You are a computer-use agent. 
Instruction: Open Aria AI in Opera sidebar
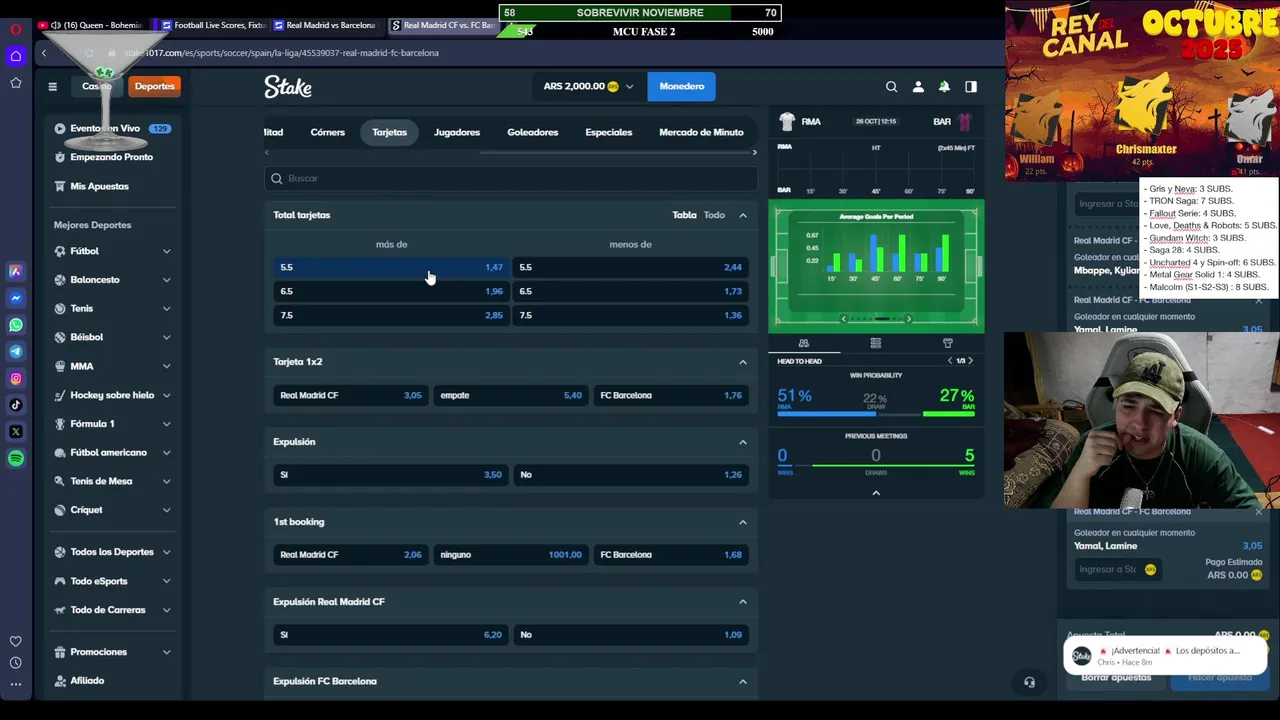[16, 271]
